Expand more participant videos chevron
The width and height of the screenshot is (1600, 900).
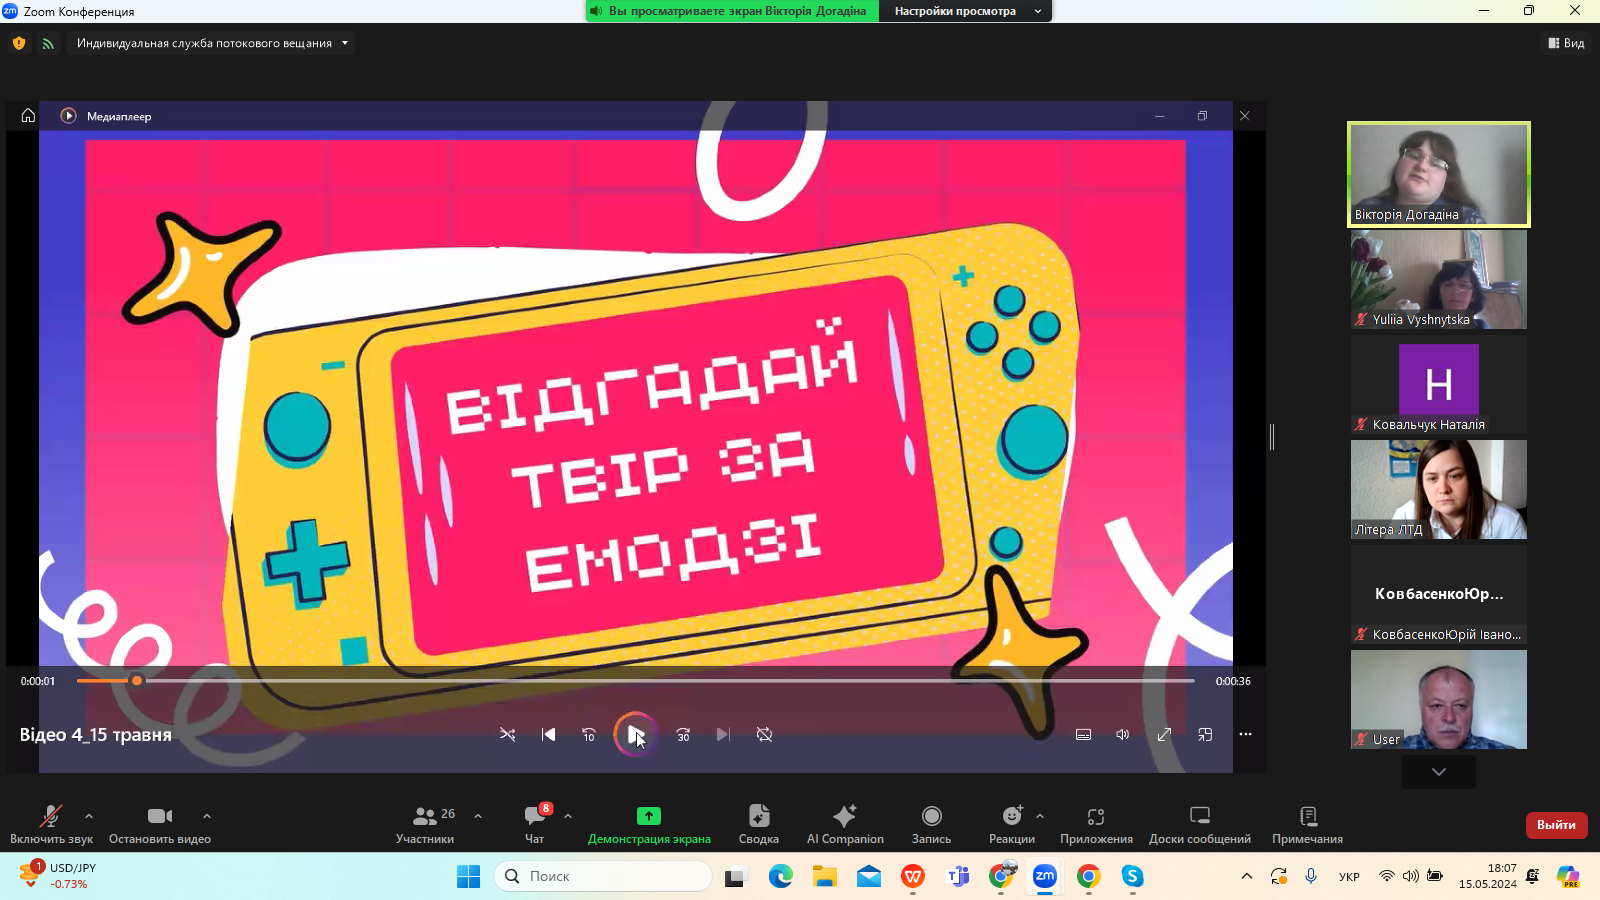(1438, 772)
